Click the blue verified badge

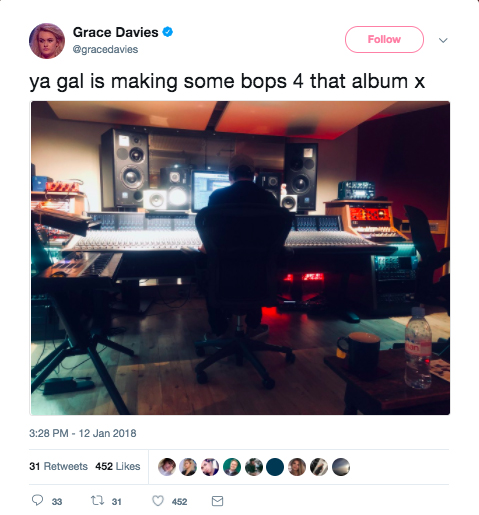click(x=167, y=32)
